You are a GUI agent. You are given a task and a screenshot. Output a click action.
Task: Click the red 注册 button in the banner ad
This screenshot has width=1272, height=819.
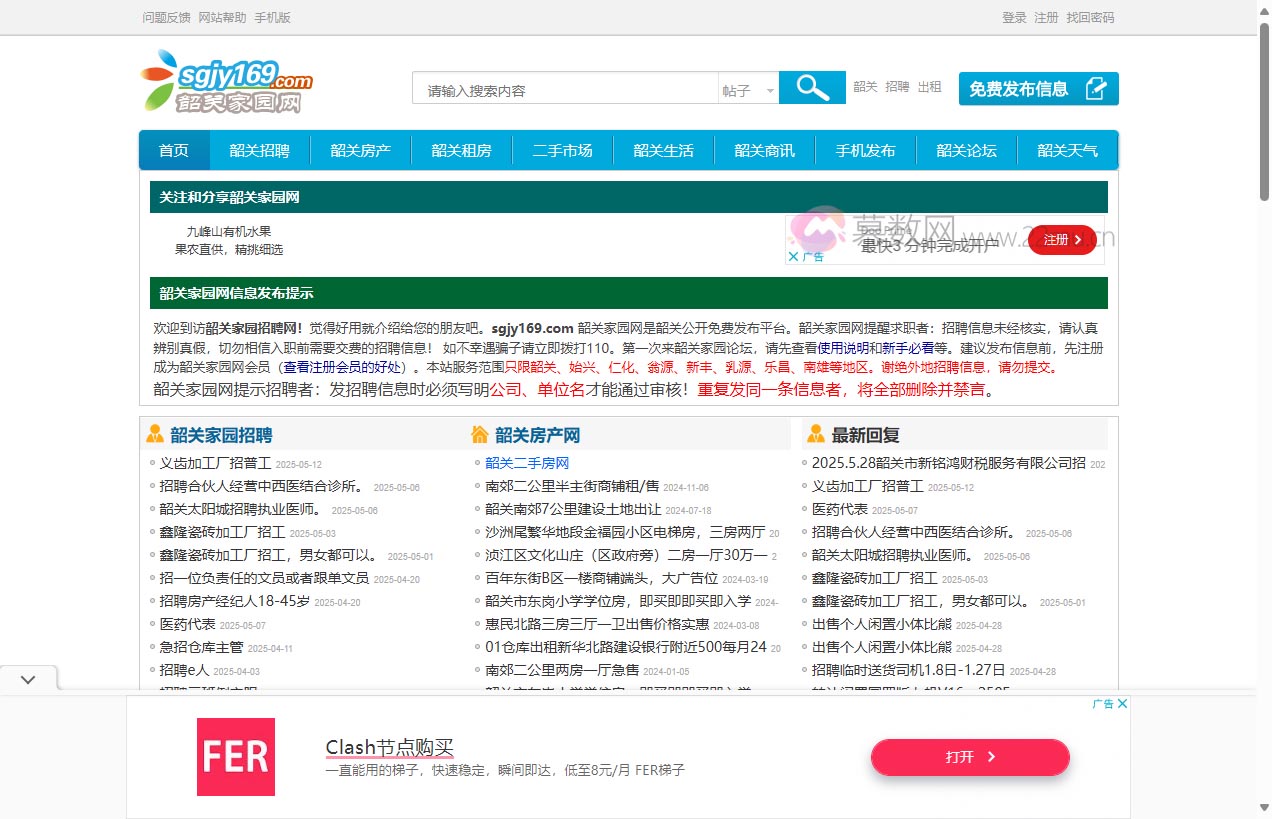[x=1059, y=240]
